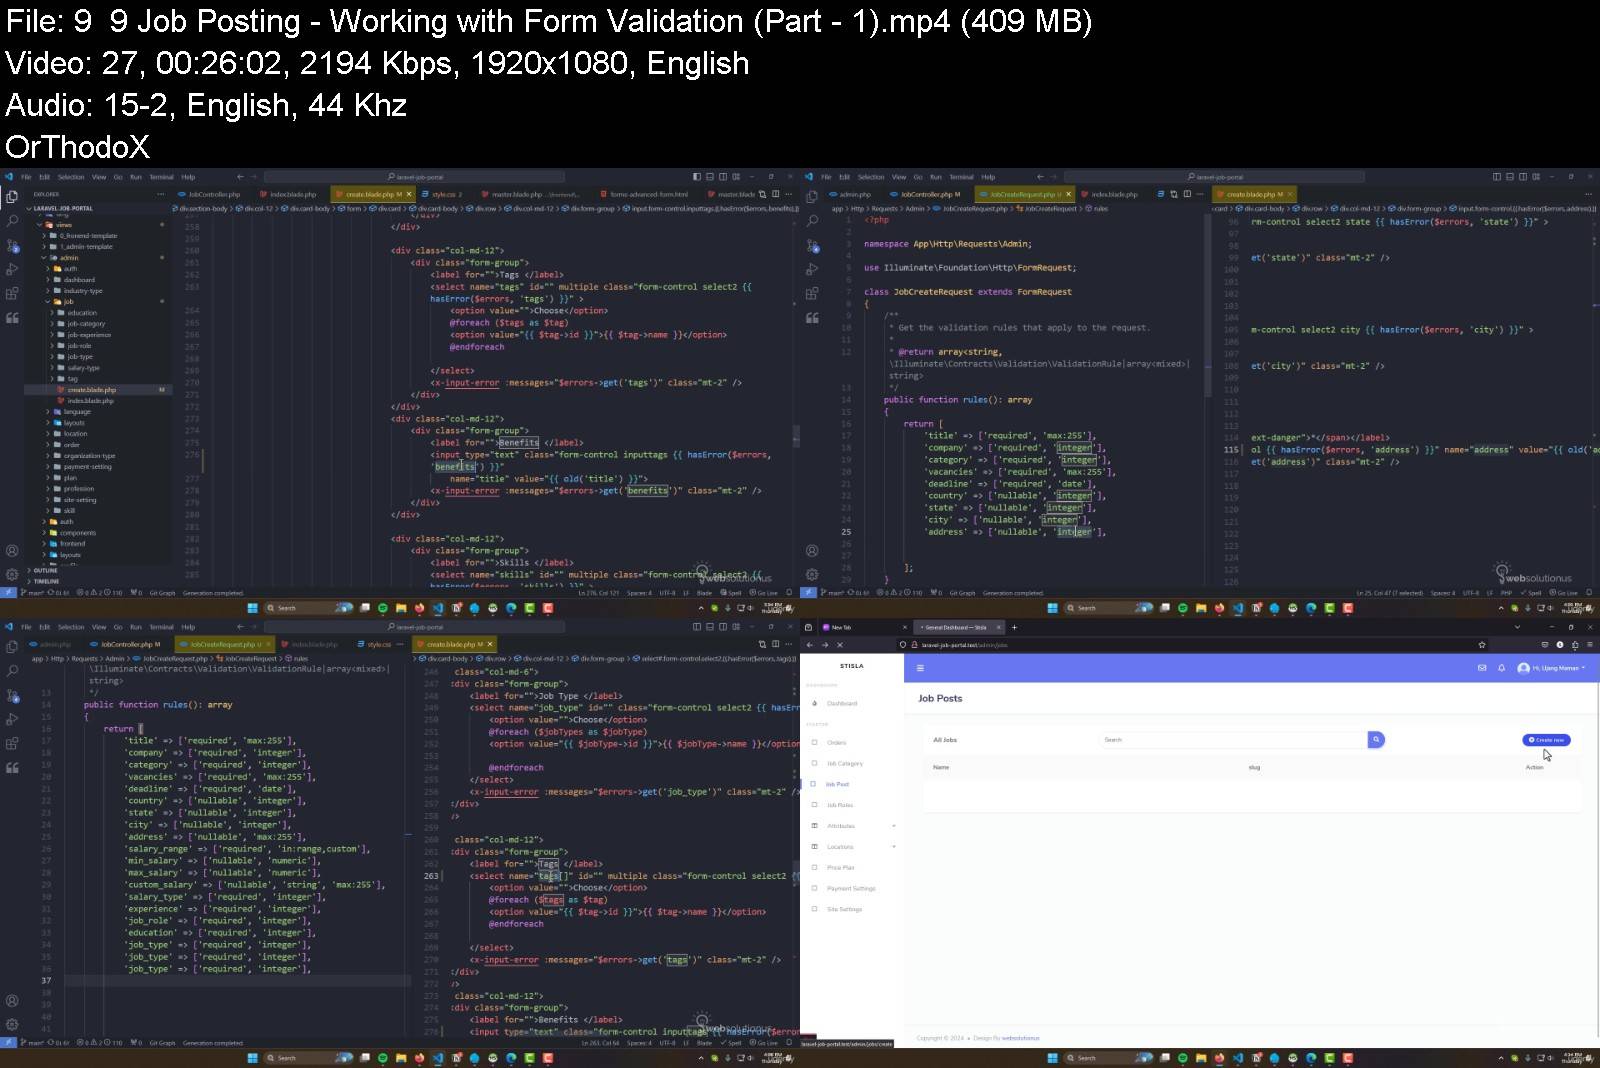The width and height of the screenshot is (1600, 1068).
Task: Open Extensions view in bottom-left VS Code frame
Action: coord(12,744)
